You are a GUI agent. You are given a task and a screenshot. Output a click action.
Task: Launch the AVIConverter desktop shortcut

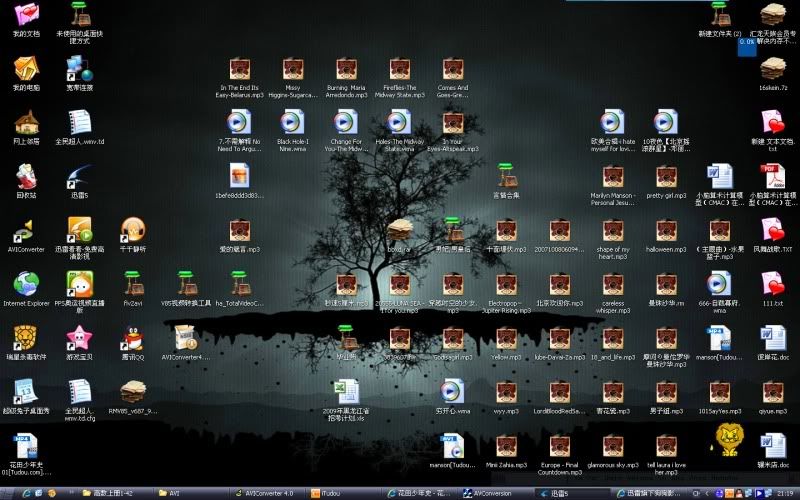pyautogui.click(x=26, y=231)
